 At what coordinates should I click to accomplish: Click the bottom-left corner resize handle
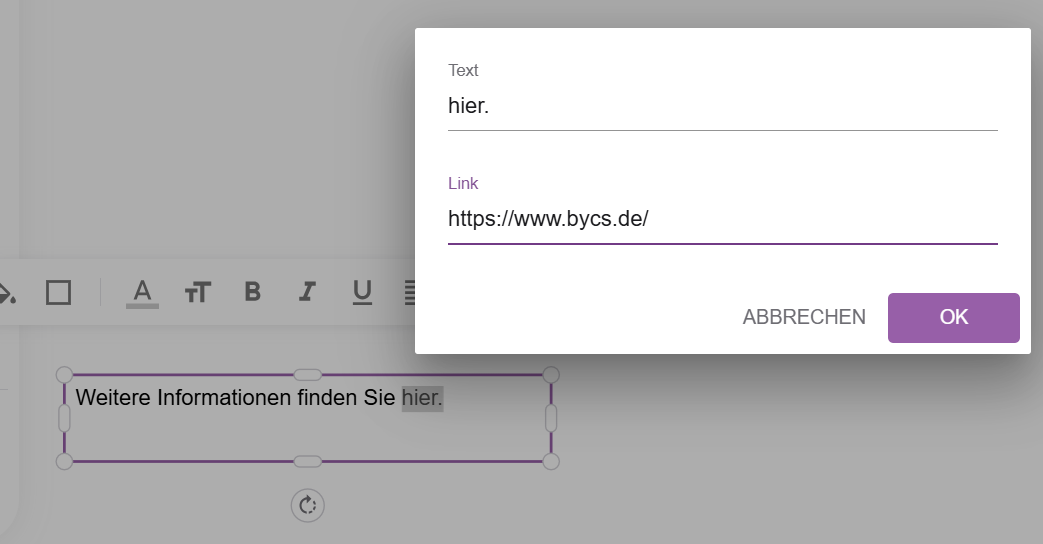tap(65, 462)
